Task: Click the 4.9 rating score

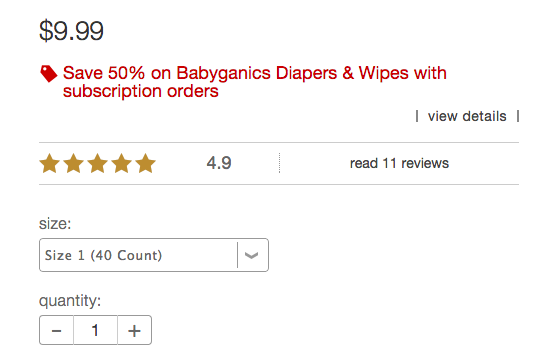Action: (x=219, y=163)
